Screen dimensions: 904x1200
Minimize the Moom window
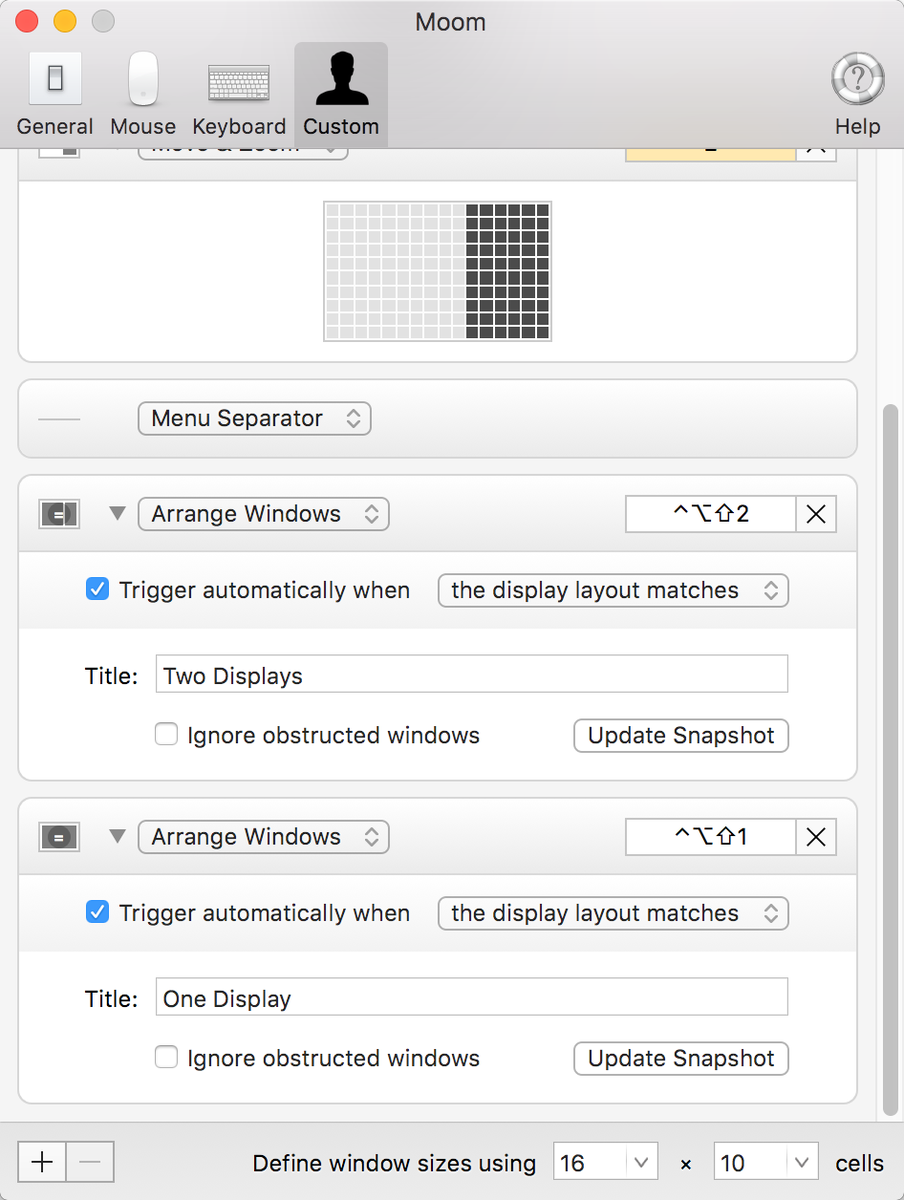point(65,21)
